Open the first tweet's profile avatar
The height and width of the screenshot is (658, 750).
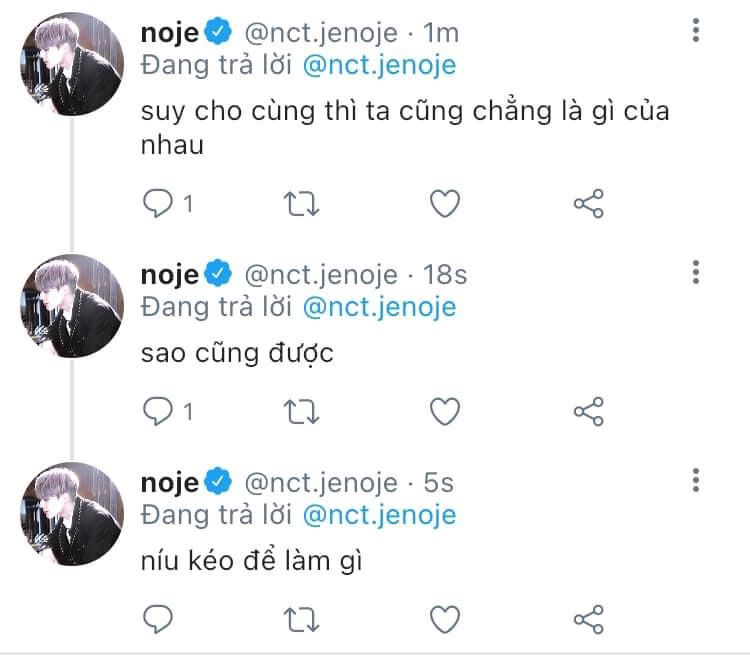(x=72, y=66)
